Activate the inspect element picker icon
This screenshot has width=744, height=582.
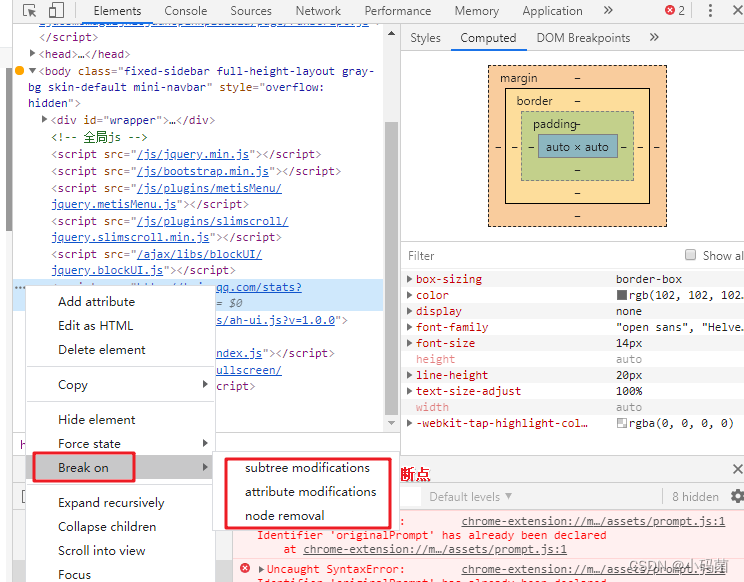tap(29, 10)
